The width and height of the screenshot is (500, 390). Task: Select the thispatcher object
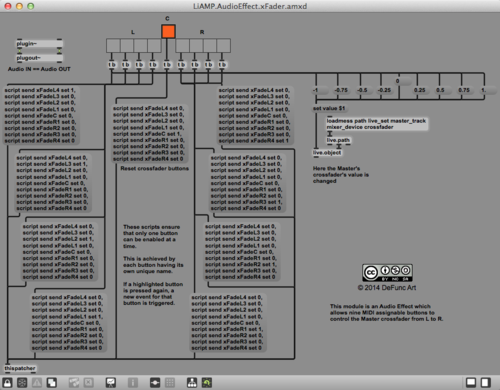point(20,368)
